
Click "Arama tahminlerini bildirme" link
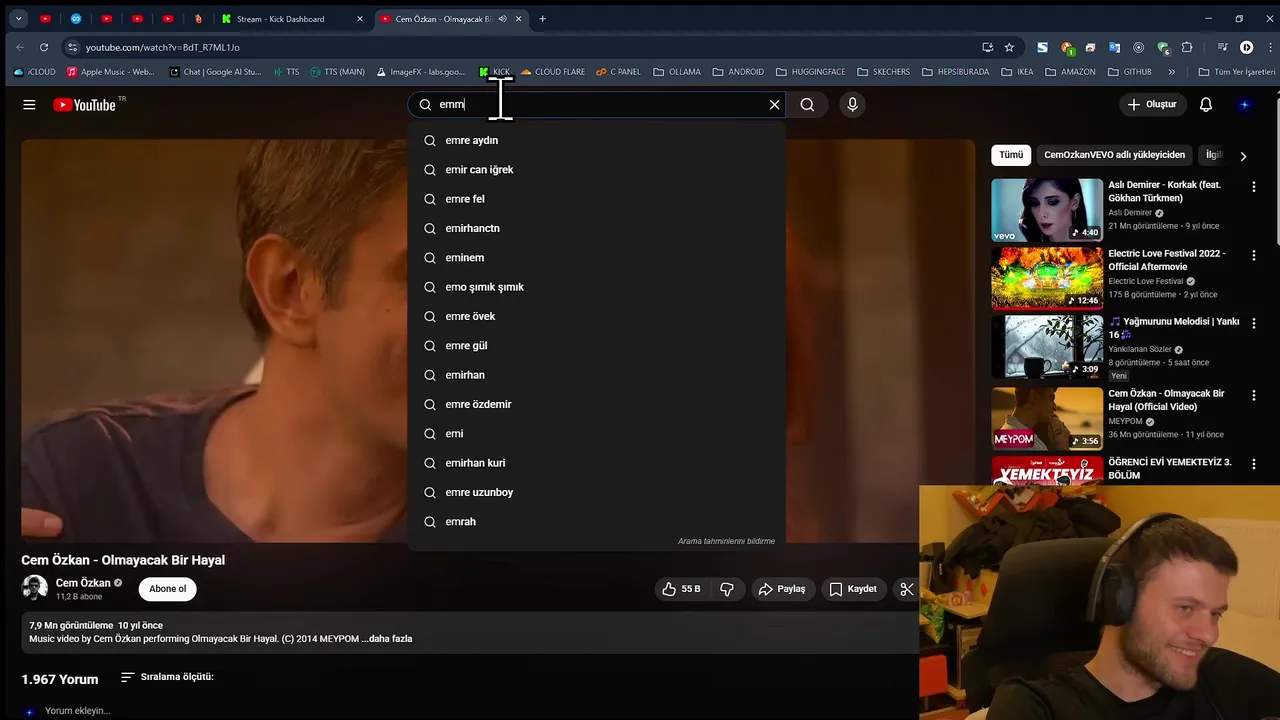point(726,541)
